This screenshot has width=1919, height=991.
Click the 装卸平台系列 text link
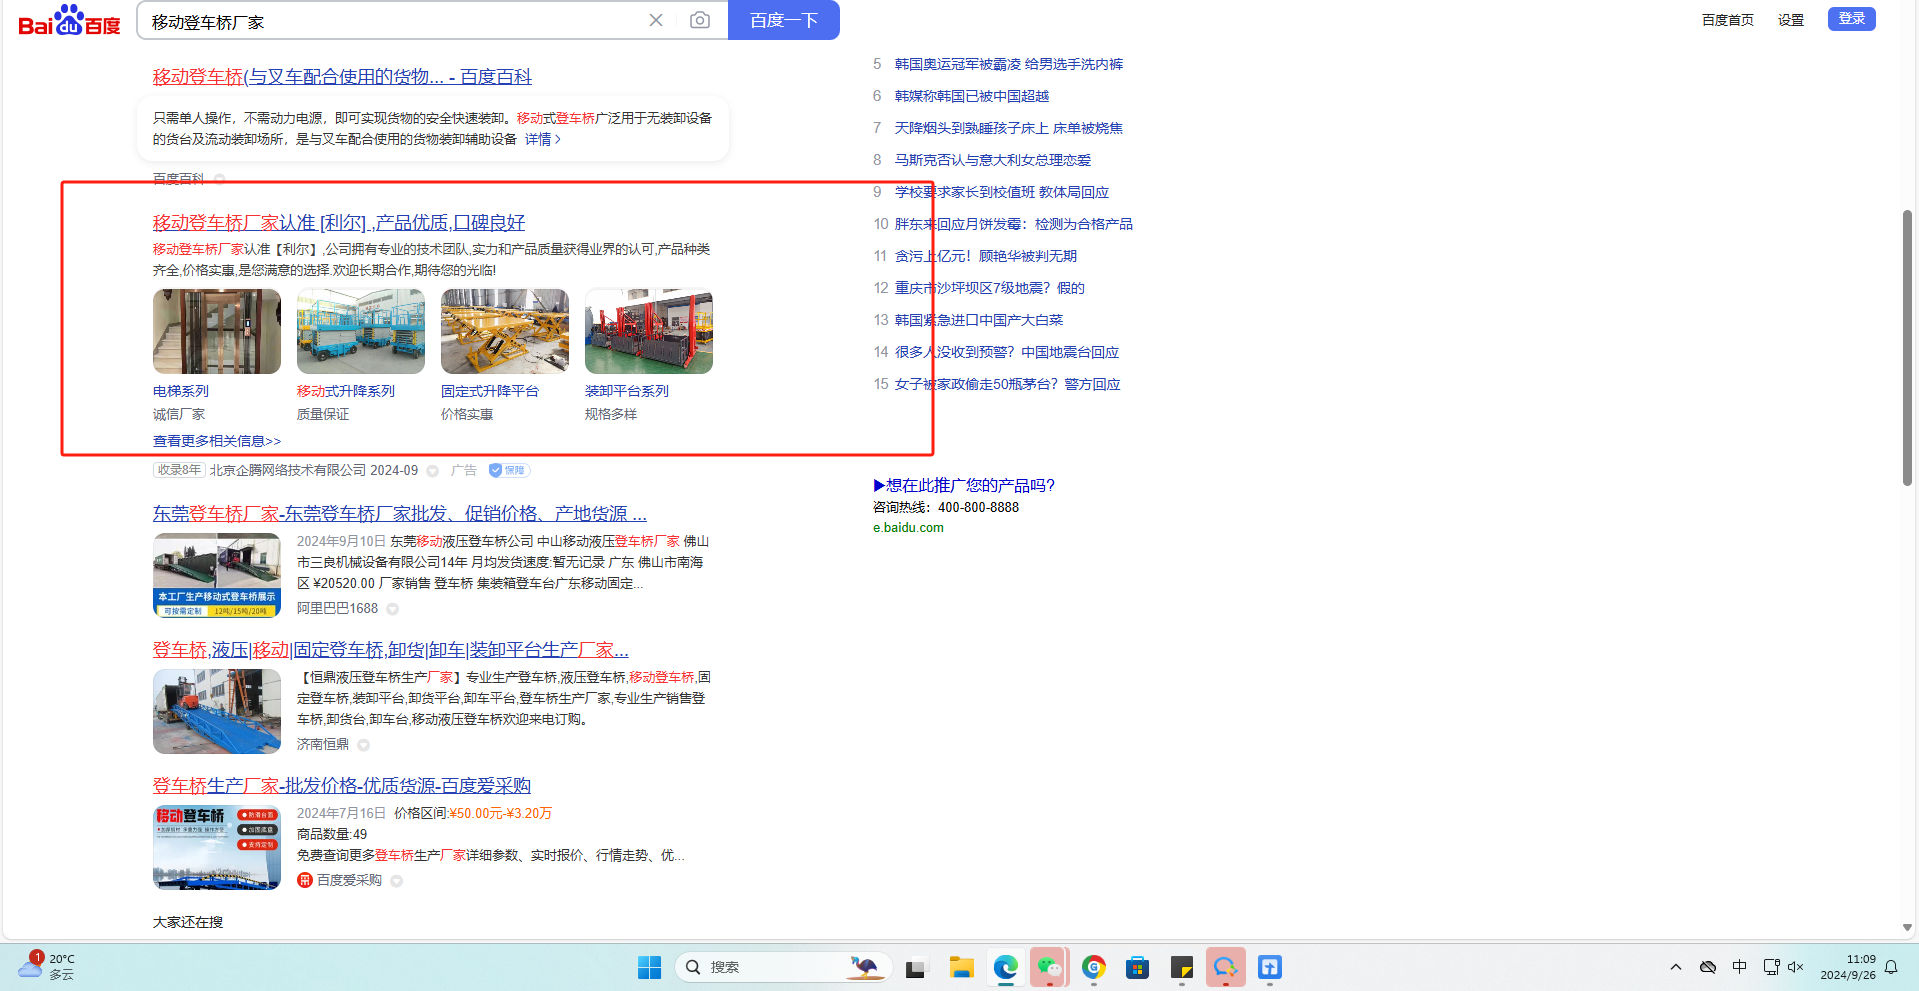(x=627, y=391)
